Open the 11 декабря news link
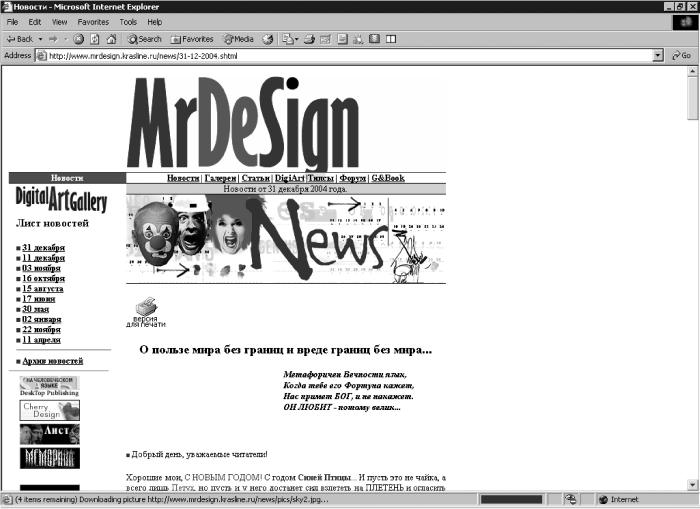 [43, 258]
